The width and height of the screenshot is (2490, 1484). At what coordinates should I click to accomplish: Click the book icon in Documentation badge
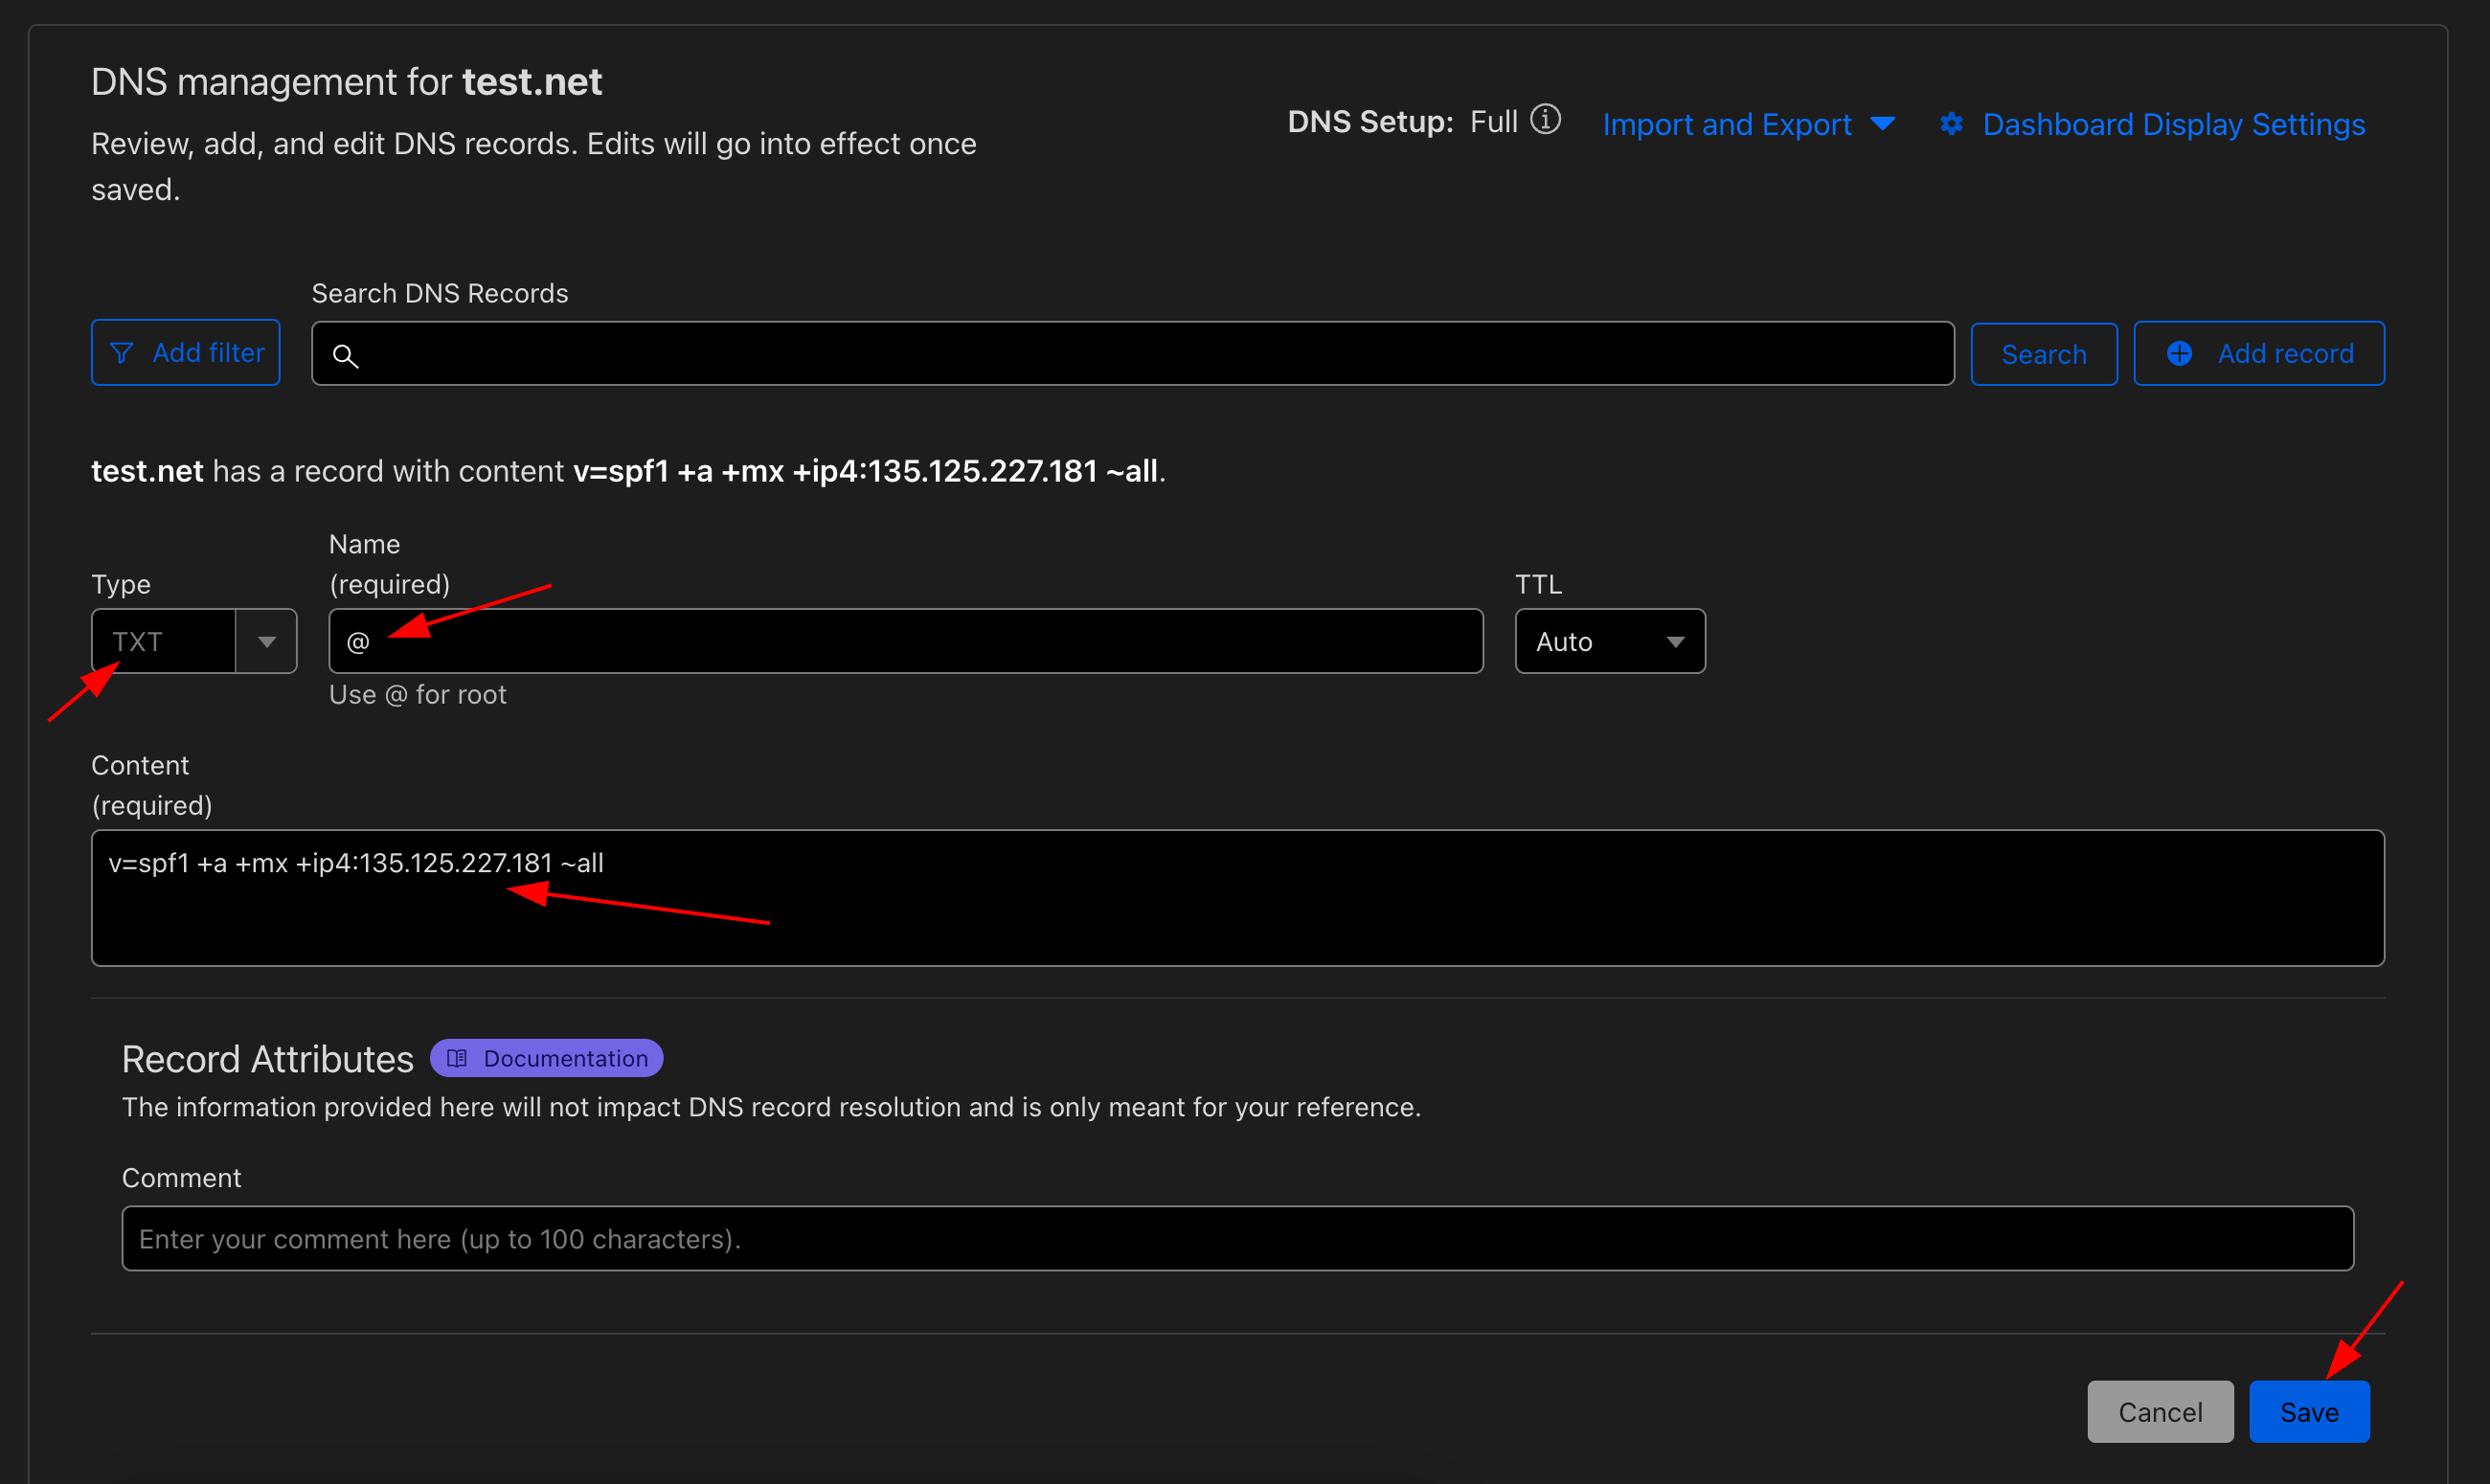coord(457,1058)
